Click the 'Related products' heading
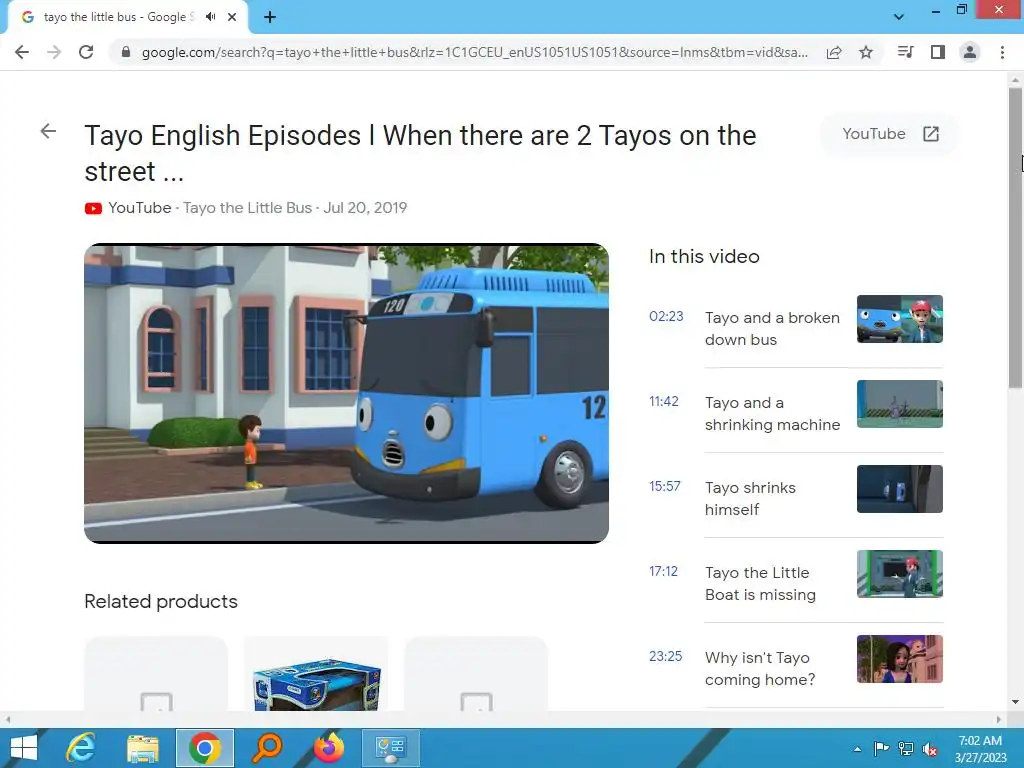This screenshot has height=768, width=1024. tap(161, 601)
